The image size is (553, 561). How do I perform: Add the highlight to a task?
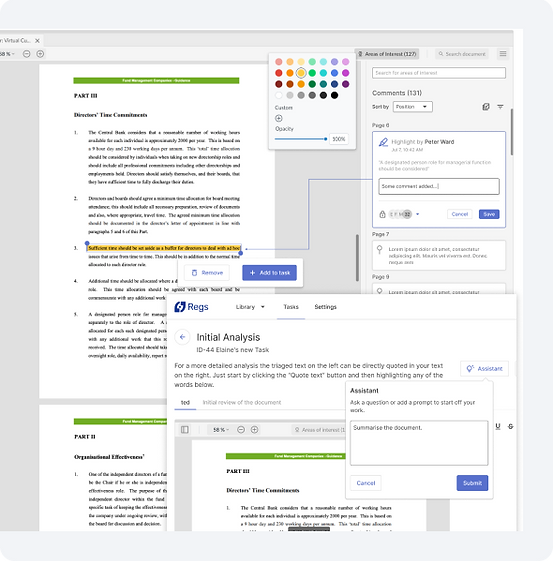[269, 273]
